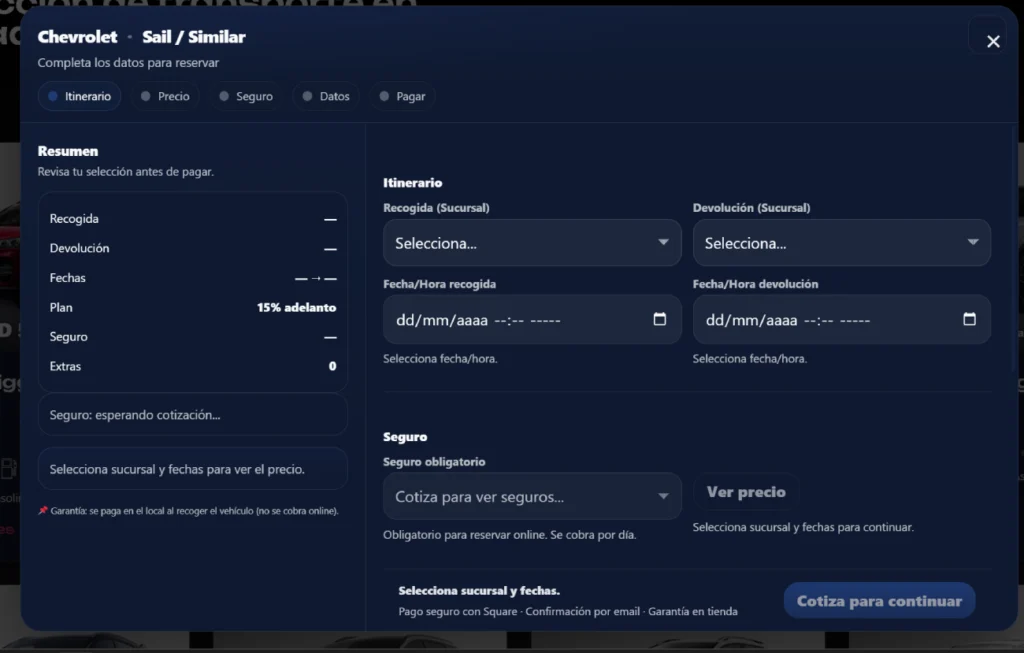The height and width of the screenshot is (653, 1024).
Task: Click the pin icon beside Garantía note
Action: click(x=43, y=511)
